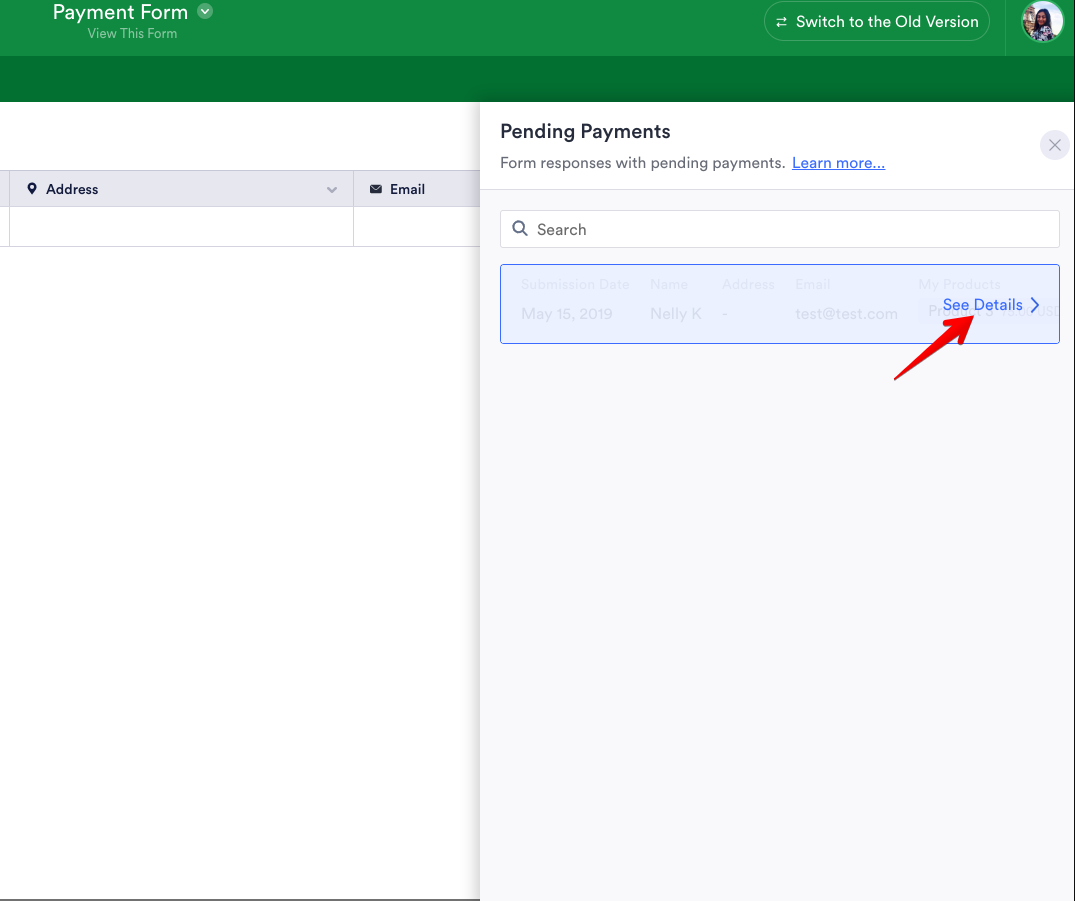
Task: Select the May 15, 2019 submission date
Action: pyautogui.click(x=566, y=314)
